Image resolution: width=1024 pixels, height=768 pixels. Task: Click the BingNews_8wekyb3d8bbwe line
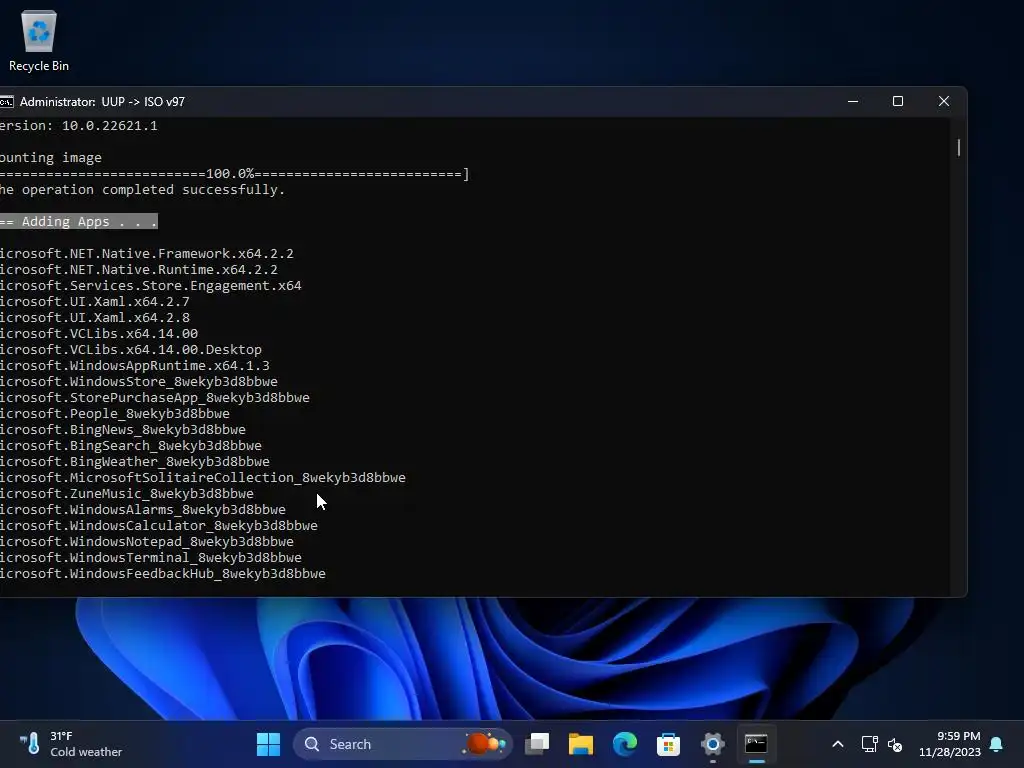click(x=123, y=430)
